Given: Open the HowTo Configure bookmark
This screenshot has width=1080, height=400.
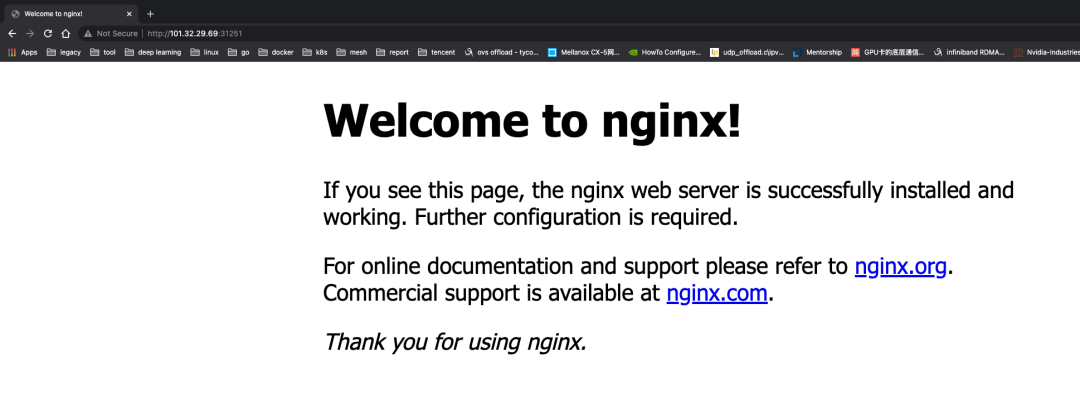Looking at the screenshot, I should tap(665, 52).
